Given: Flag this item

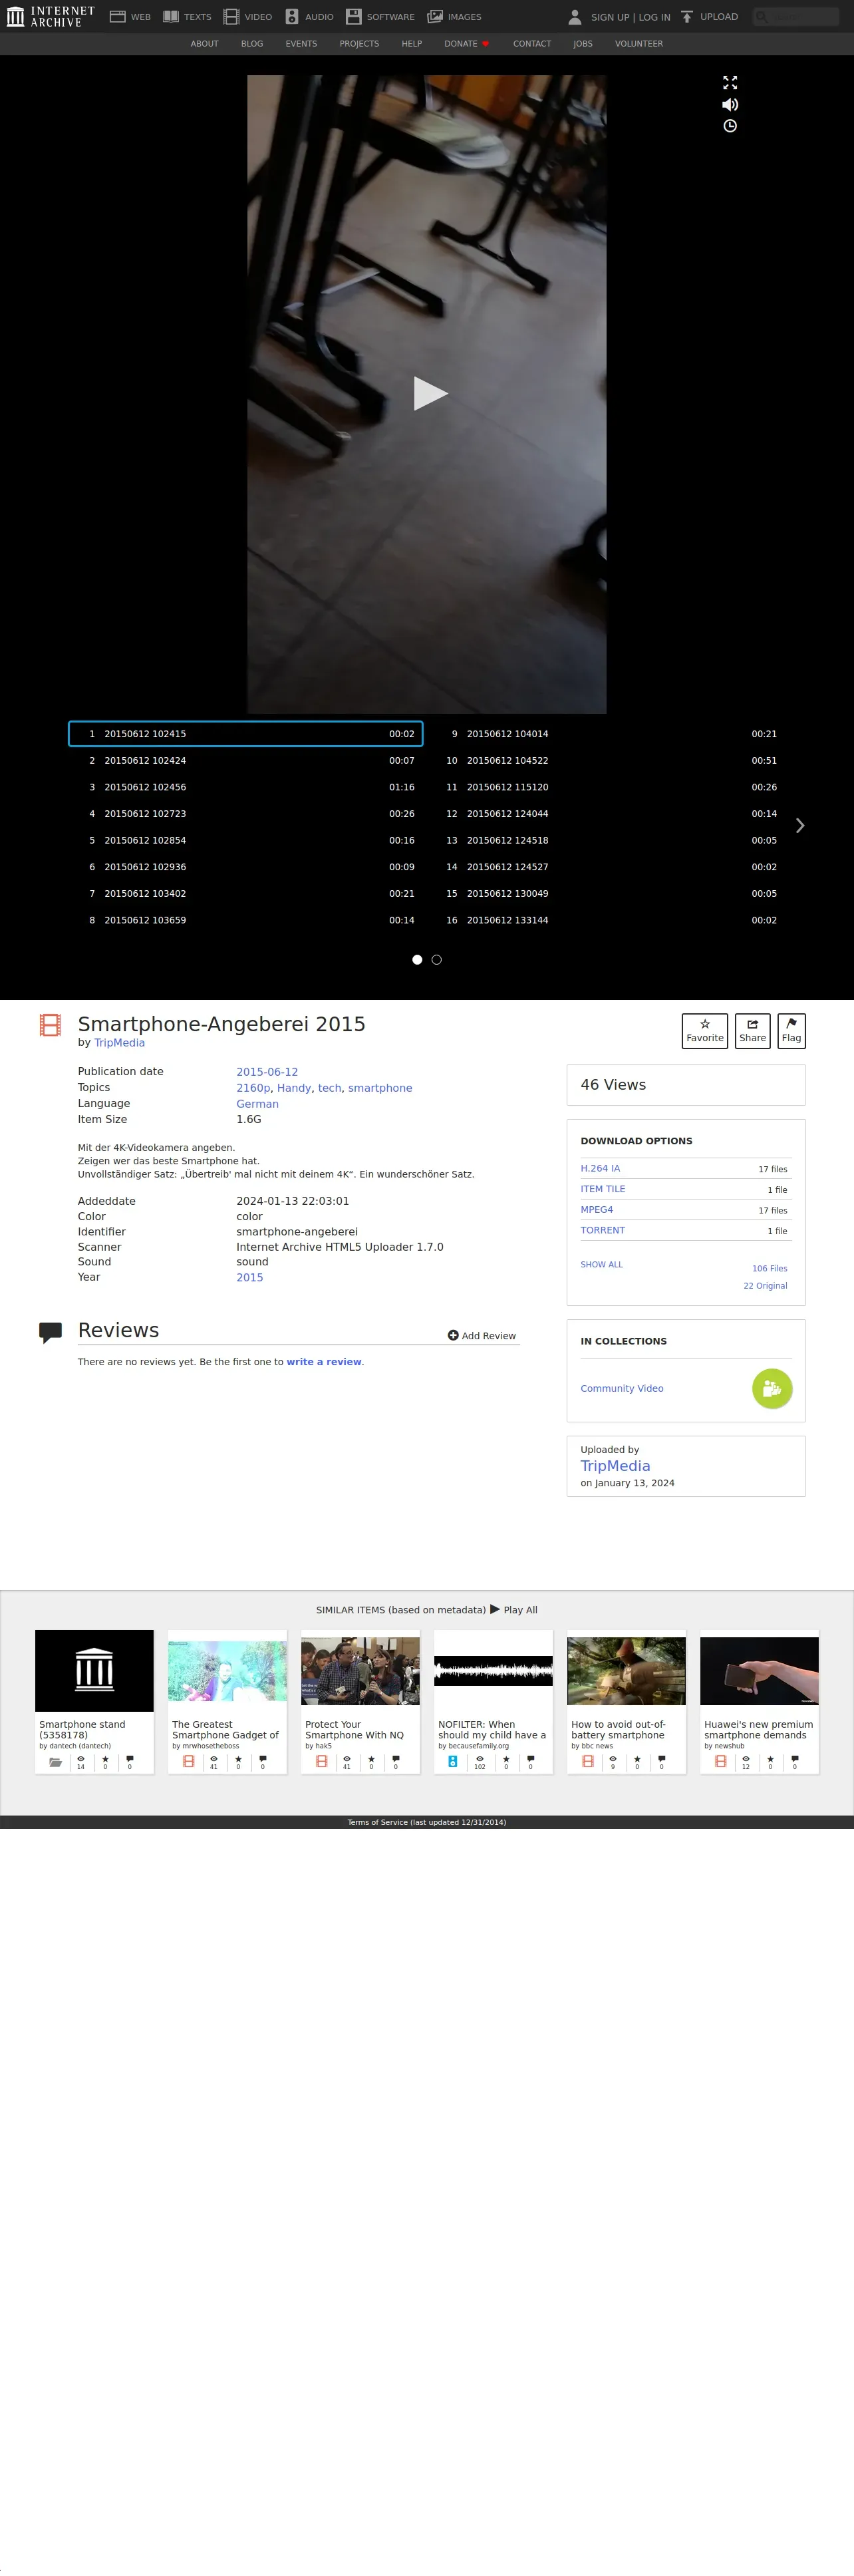Looking at the screenshot, I should point(791,1031).
